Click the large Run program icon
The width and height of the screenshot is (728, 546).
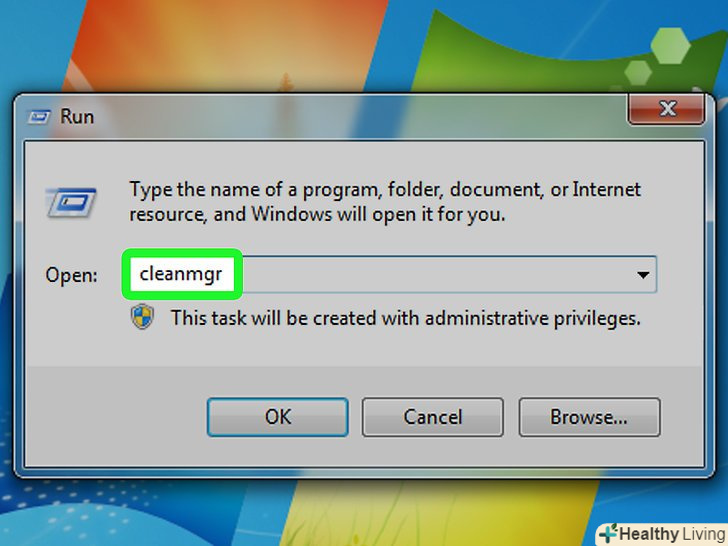(x=71, y=202)
